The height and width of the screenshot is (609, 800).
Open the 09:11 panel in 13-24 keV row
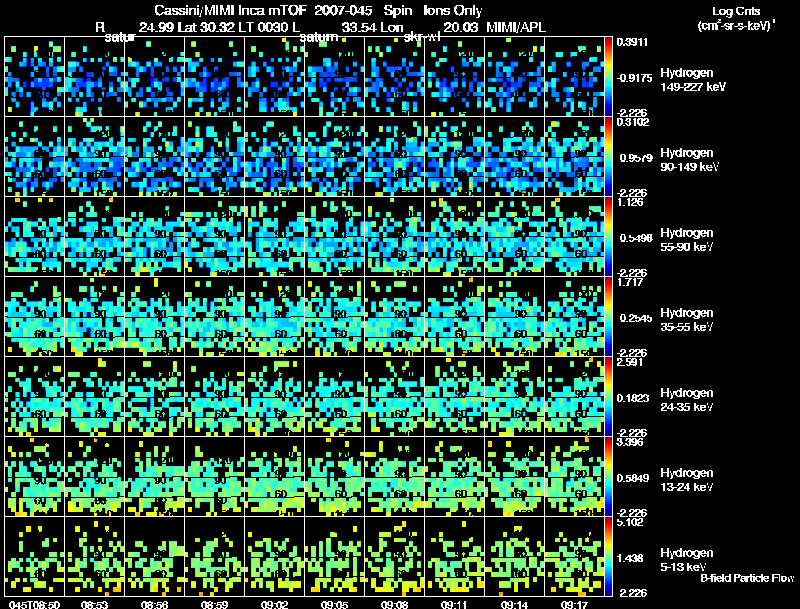454,476
